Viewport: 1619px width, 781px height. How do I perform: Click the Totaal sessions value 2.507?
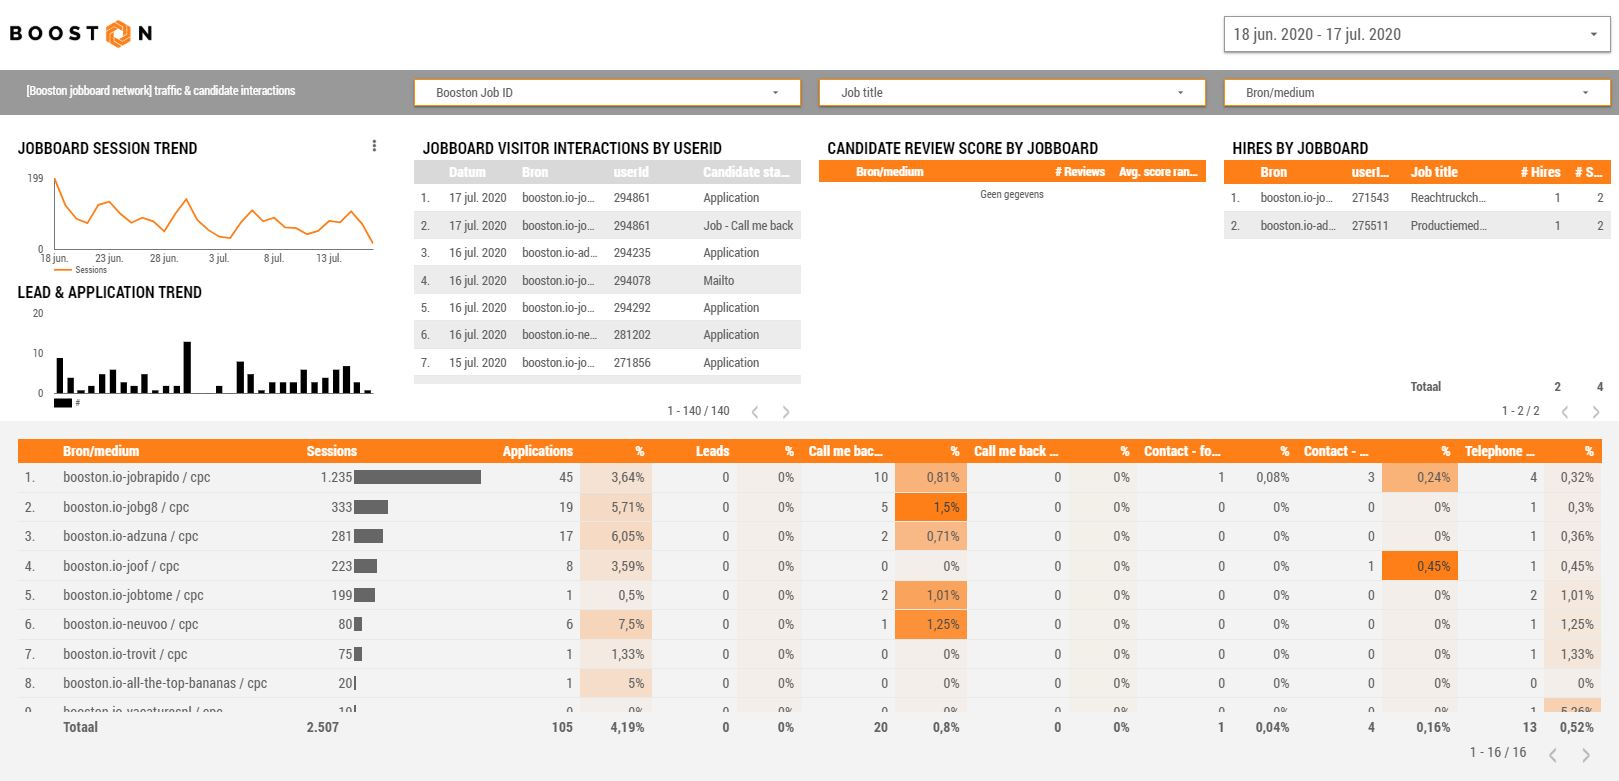pyautogui.click(x=322, y=727)
